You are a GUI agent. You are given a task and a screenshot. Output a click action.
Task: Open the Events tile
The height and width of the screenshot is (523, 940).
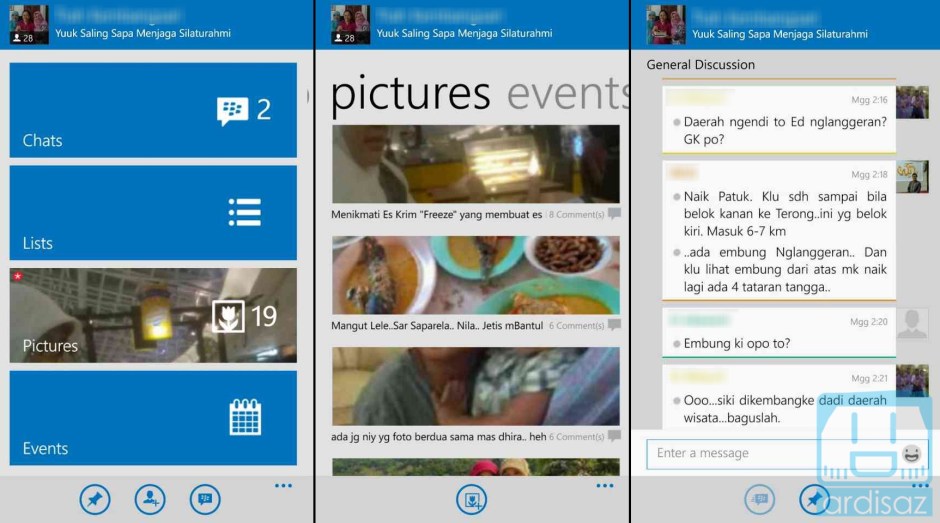(153, 418)
